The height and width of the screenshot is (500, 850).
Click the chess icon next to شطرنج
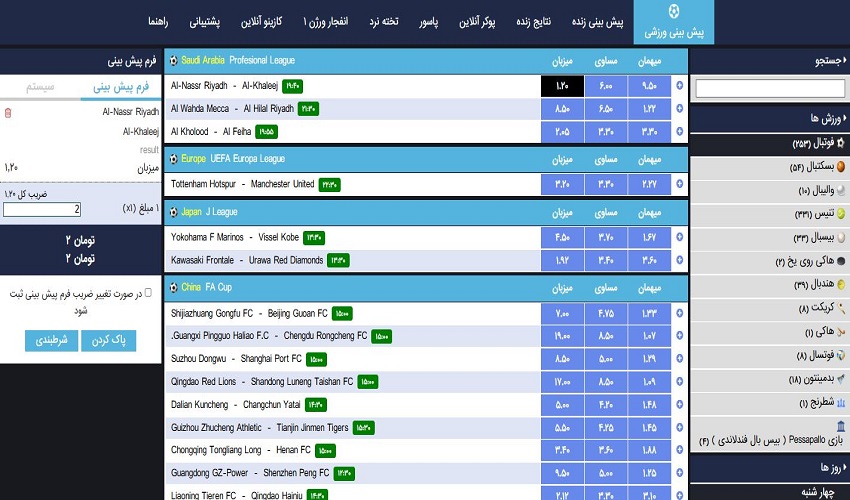pos(841,402)
